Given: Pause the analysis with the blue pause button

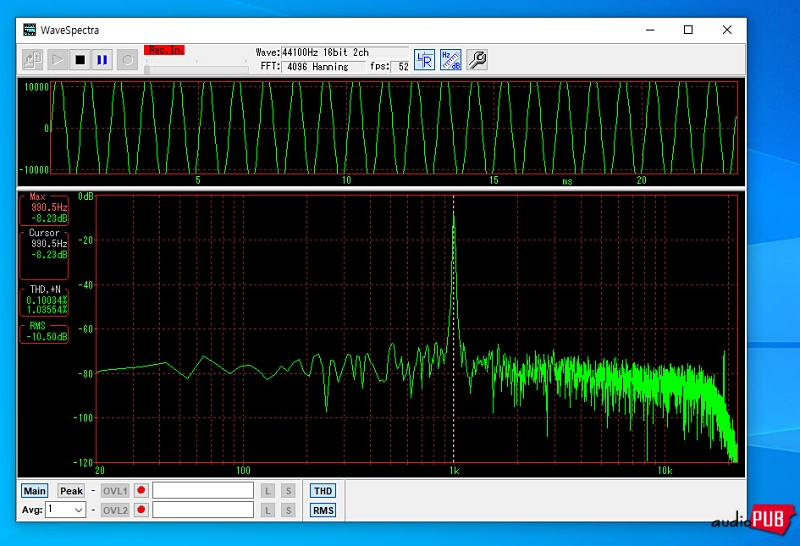Looking at the screenshot, I should [x=102, y=60].
